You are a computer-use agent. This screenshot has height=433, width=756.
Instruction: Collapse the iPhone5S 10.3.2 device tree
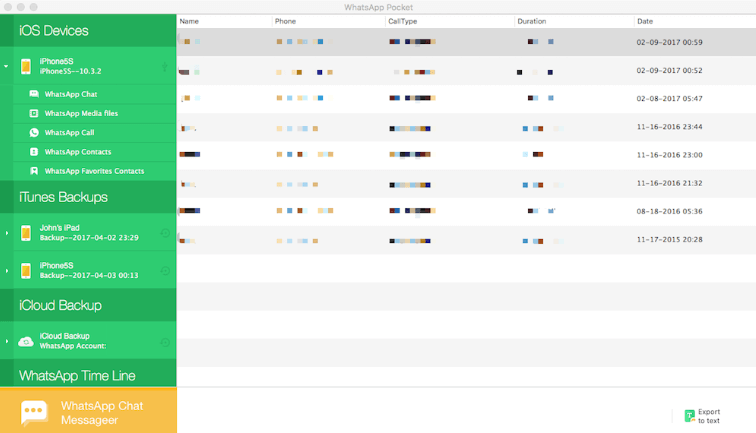(x=6, y=66)
